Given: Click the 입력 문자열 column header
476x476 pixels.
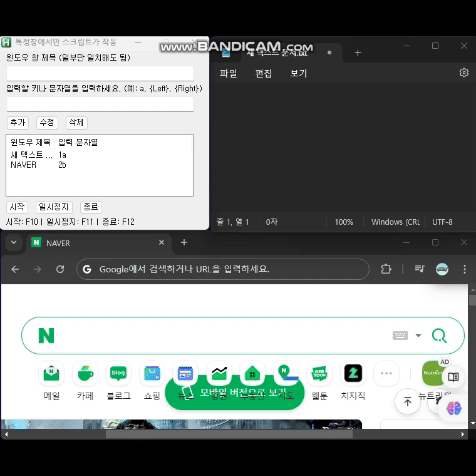Looking at the screenshot, I should pyautogui.click(x=78, y=142).
